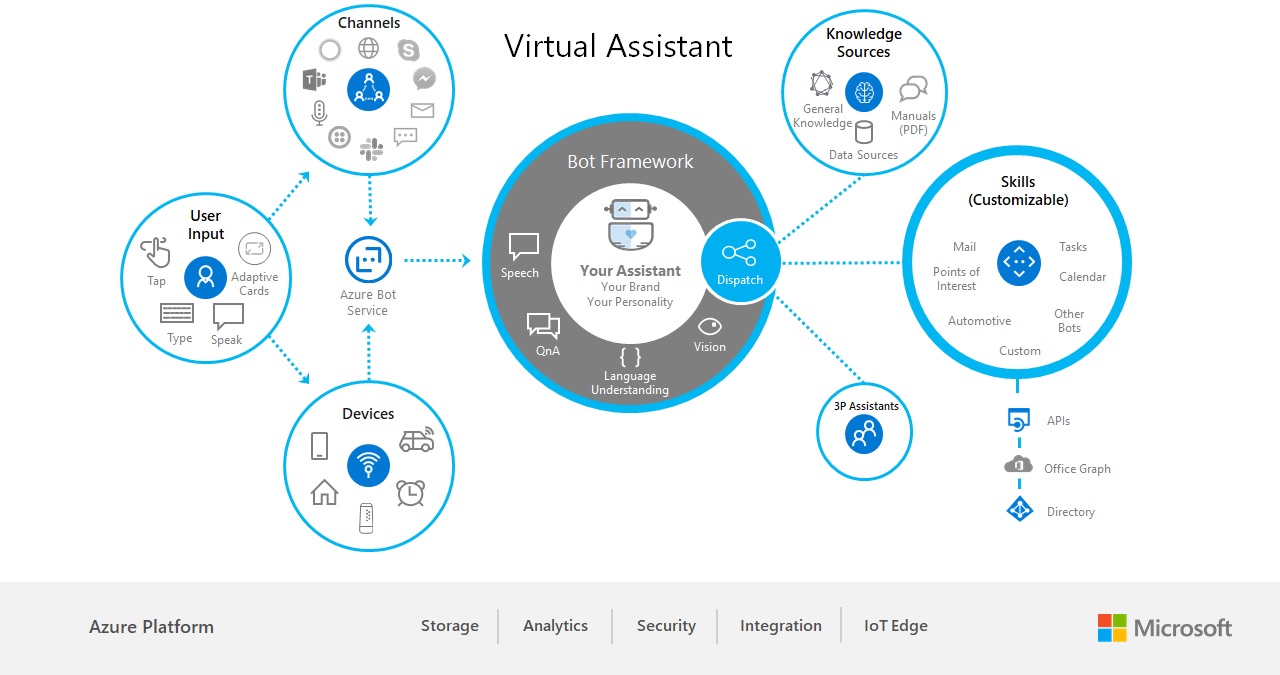Viewport: 1280px width, 675px height.
Task: Click the Slack channel icon
Action: (x=371, y=149)
